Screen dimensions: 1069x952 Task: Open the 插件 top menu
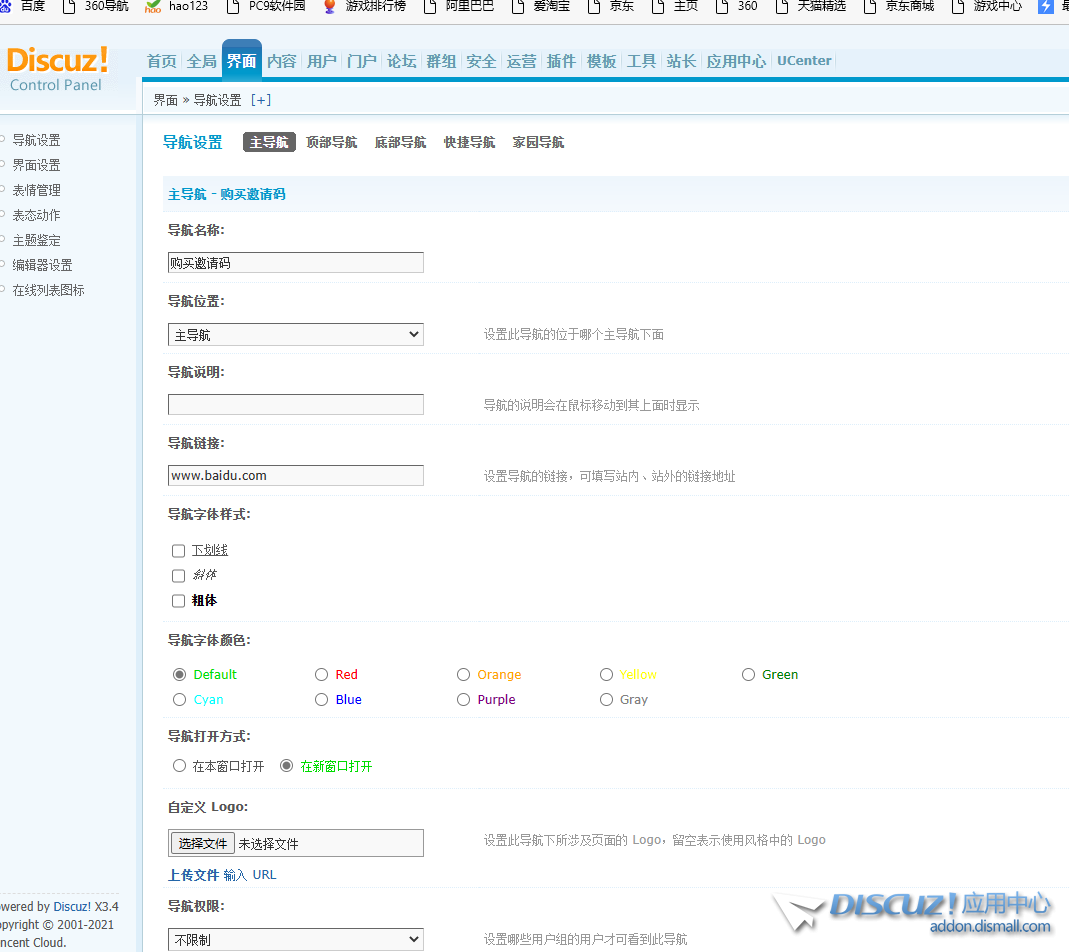pos(561,61)
